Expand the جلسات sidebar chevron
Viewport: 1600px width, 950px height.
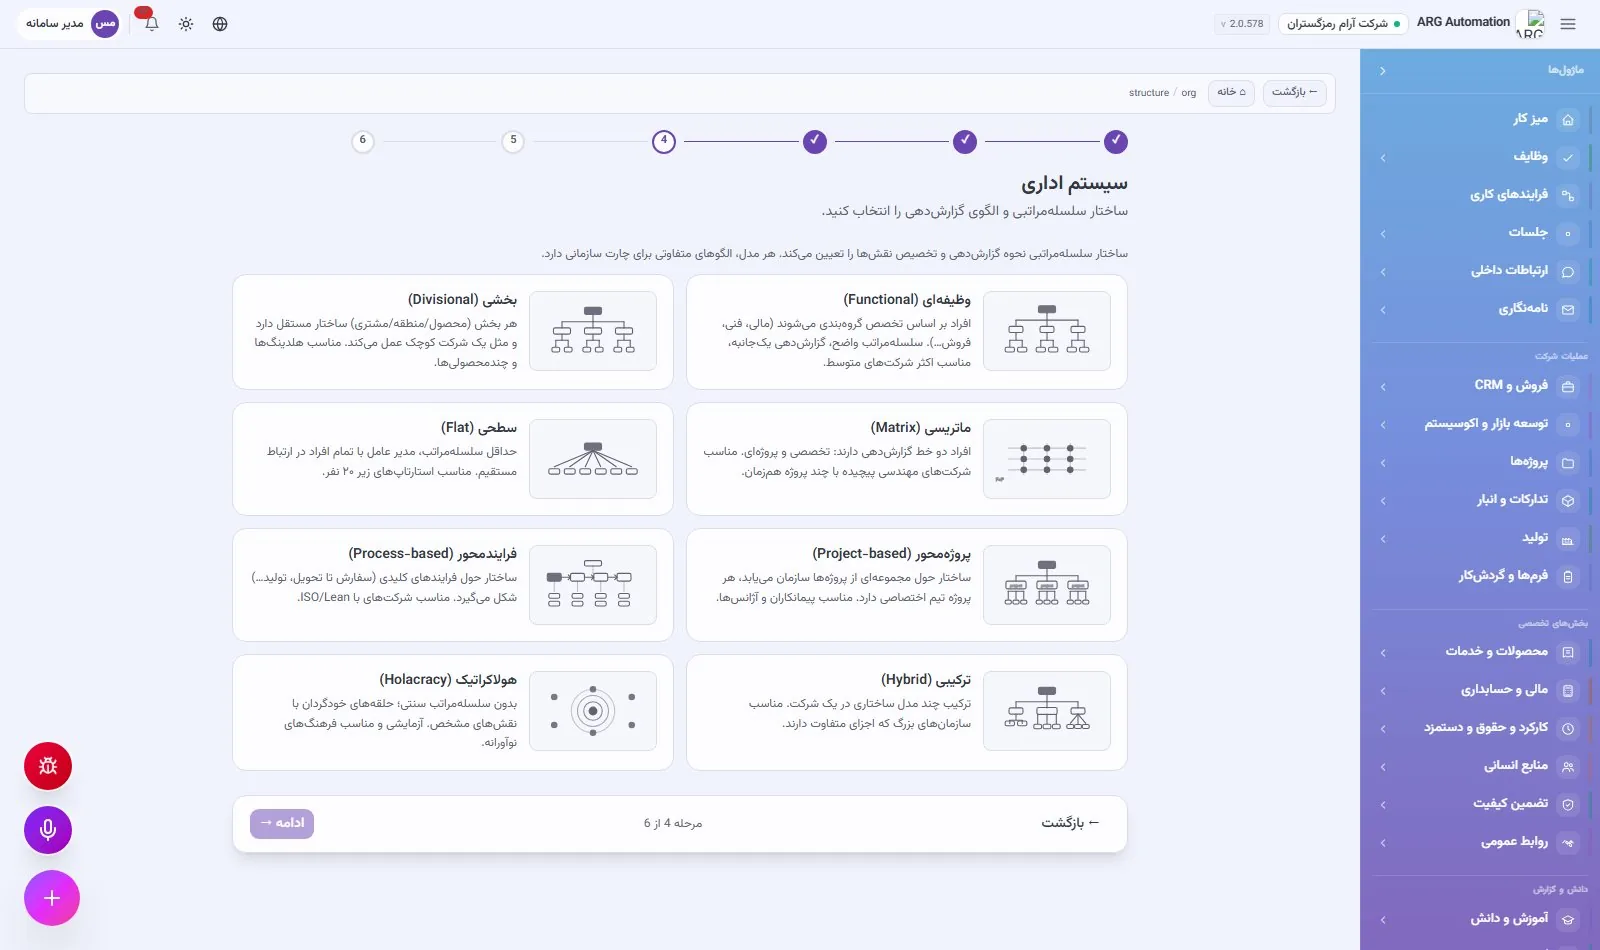click(x=1383, y=234)
